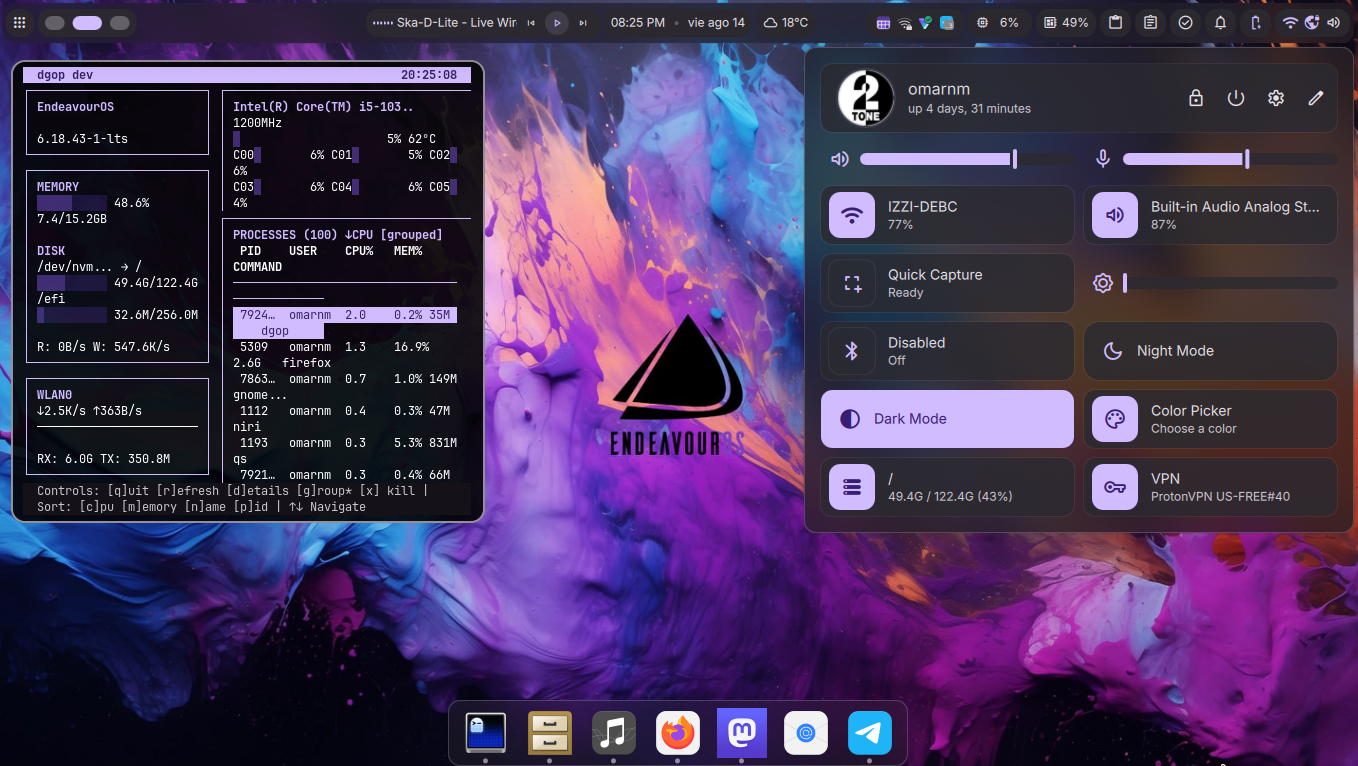Open the Color Picker tile
1358x766 pixels.
1210,419
